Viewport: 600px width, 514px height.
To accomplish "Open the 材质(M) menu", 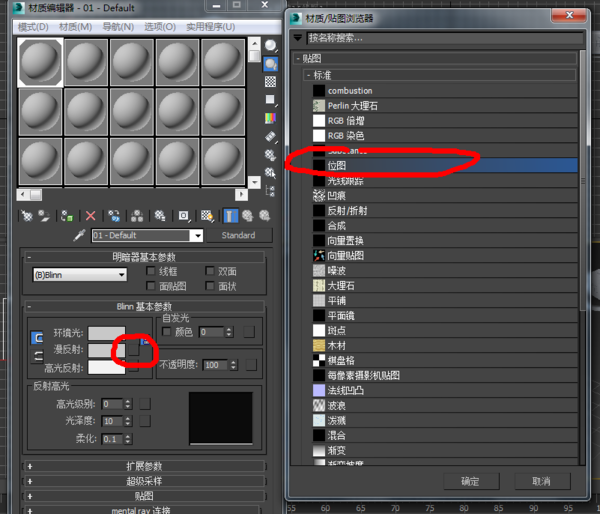I will click(x=75, y=27).
